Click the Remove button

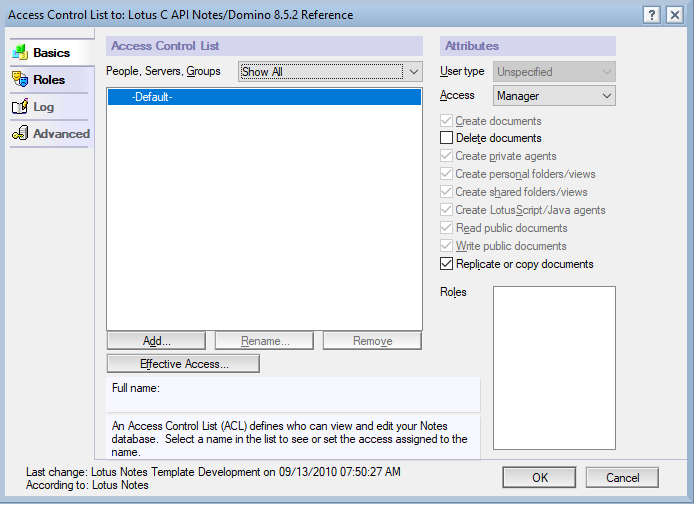tap(372, 341)
